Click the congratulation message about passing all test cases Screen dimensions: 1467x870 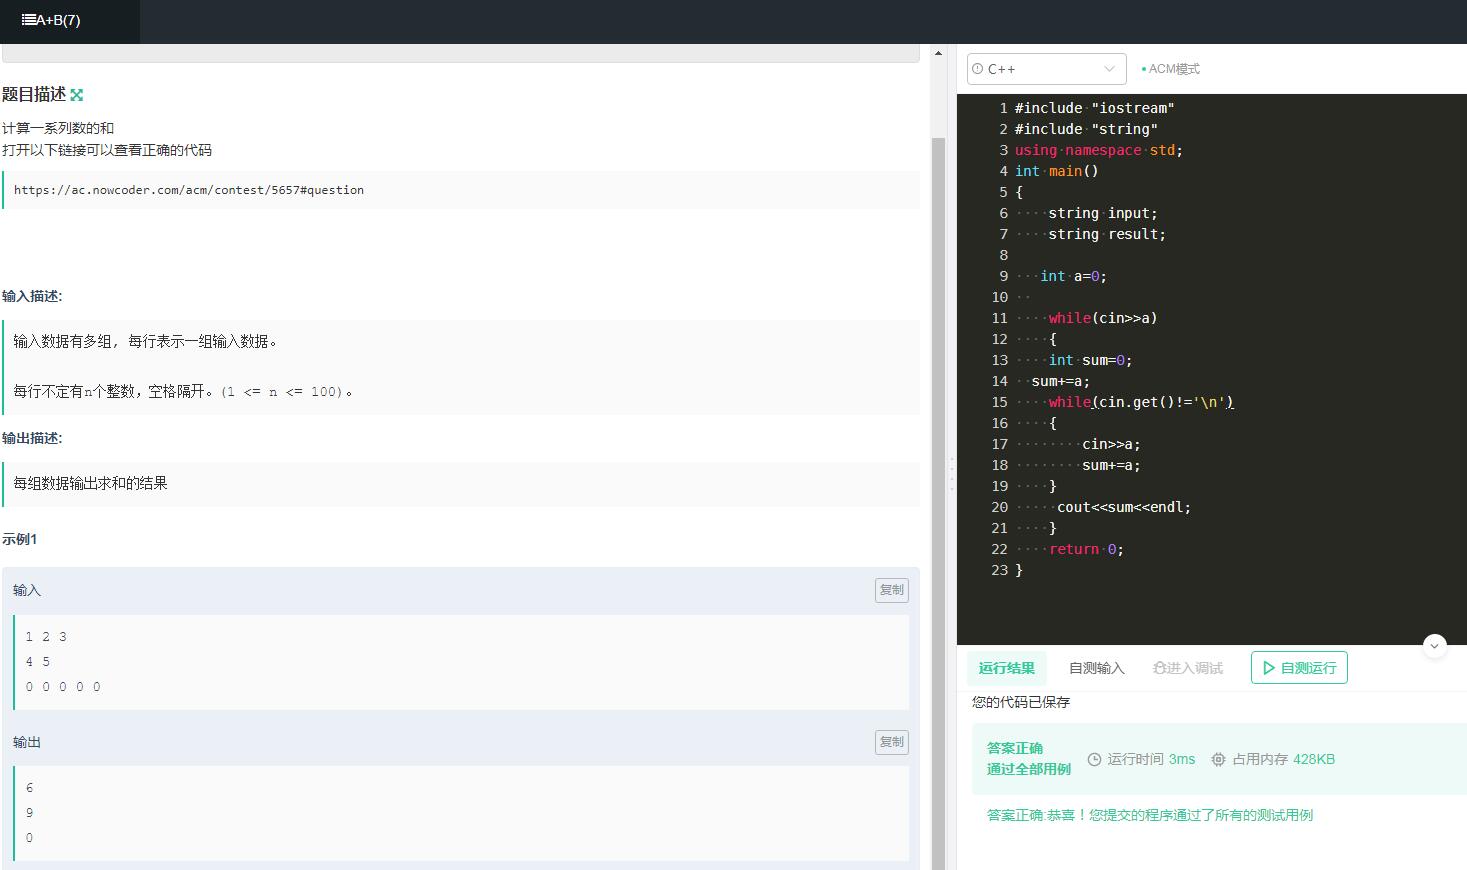pos(1150,815)
